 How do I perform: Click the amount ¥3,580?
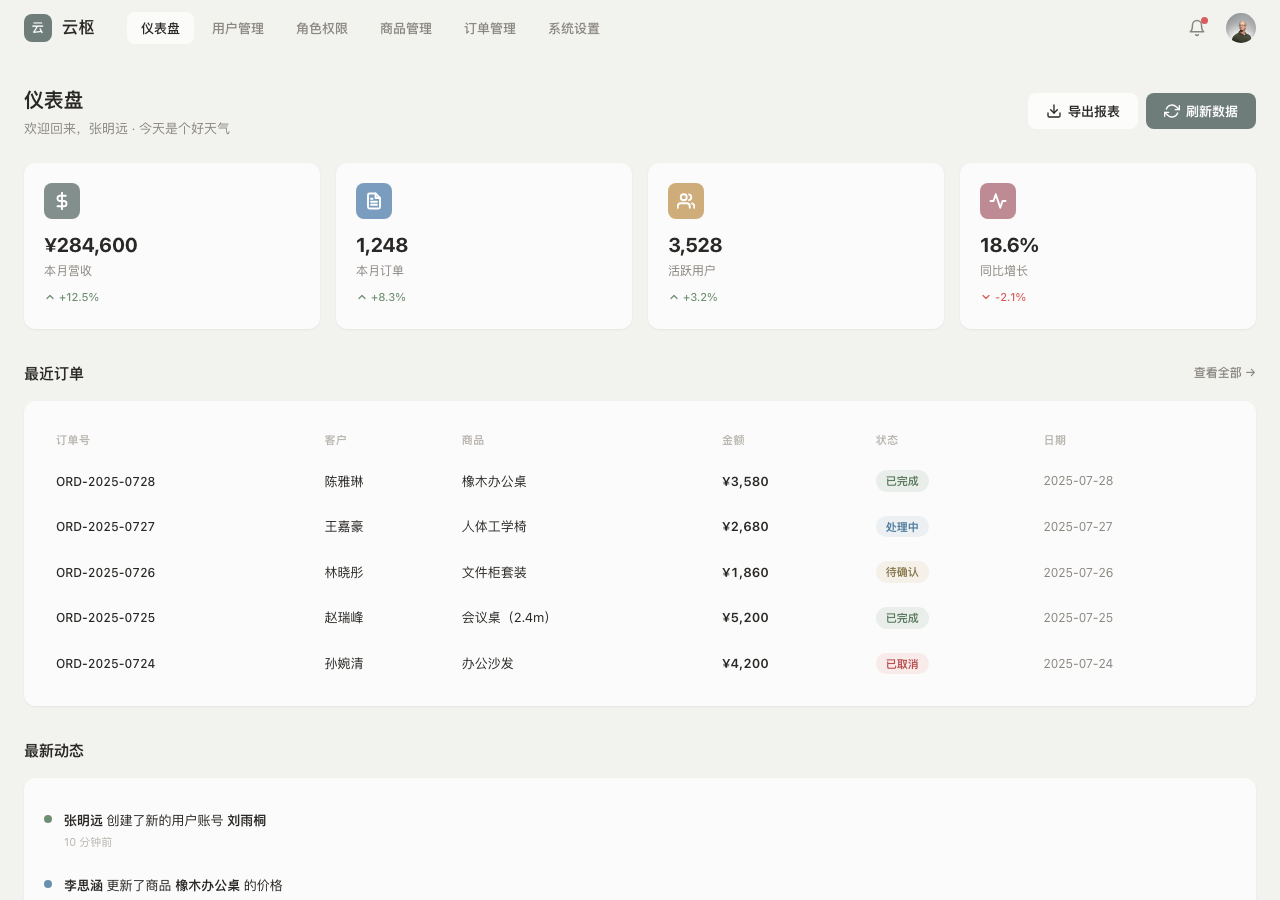click(x=745, y=481)
